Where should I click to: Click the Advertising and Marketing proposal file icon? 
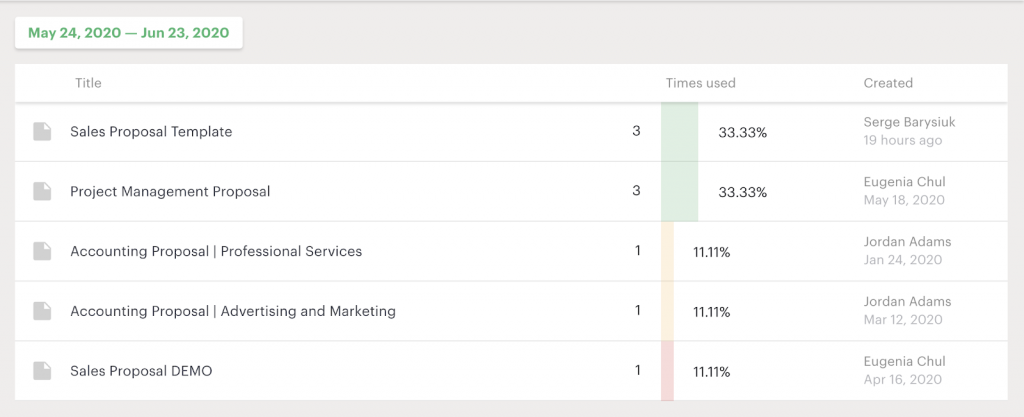[x=42, y=311]
